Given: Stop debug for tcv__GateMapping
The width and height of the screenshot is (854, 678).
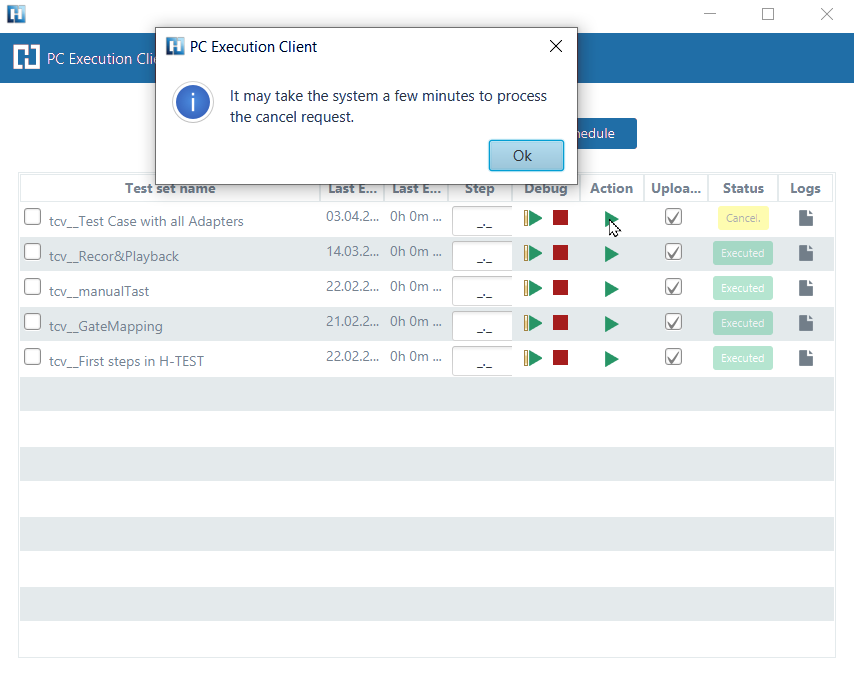Looking at the screenshot, I should click(x=560, y=323).
